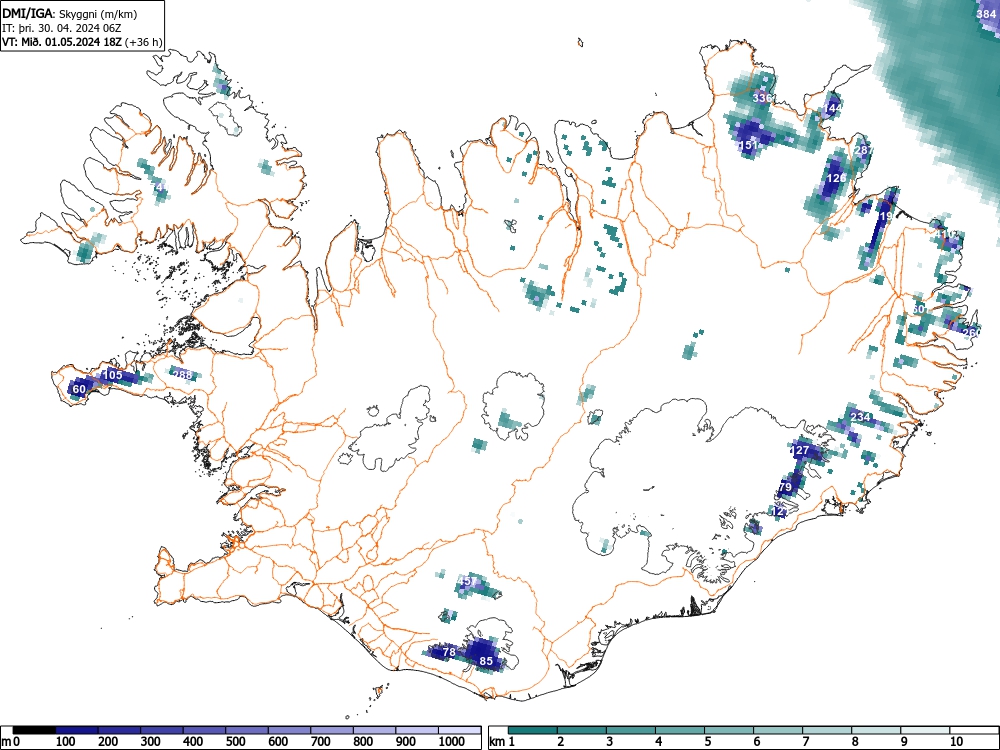Image resolution: width=1000 pixels, height=750 pixels.
Task: Click the km unit label on the legend
Action: pos(497,742)
